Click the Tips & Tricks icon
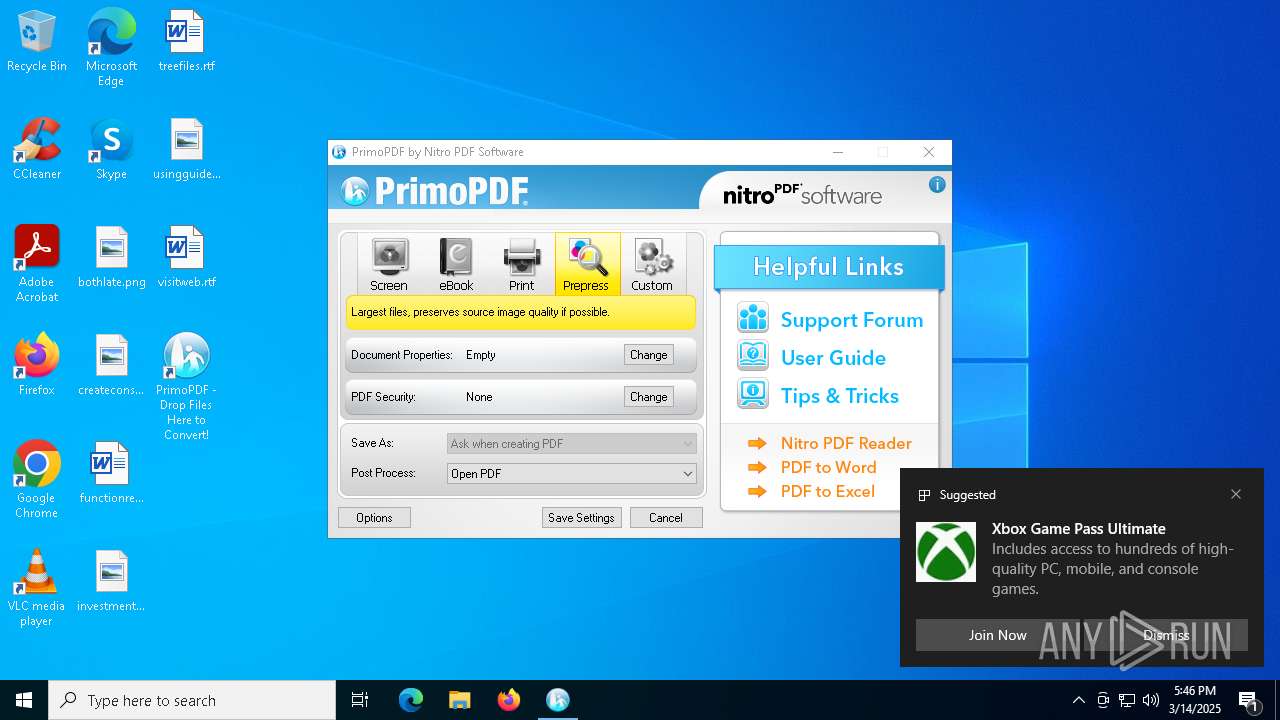Viewport: 1280px width, 720px height. [x=753, y=394]
